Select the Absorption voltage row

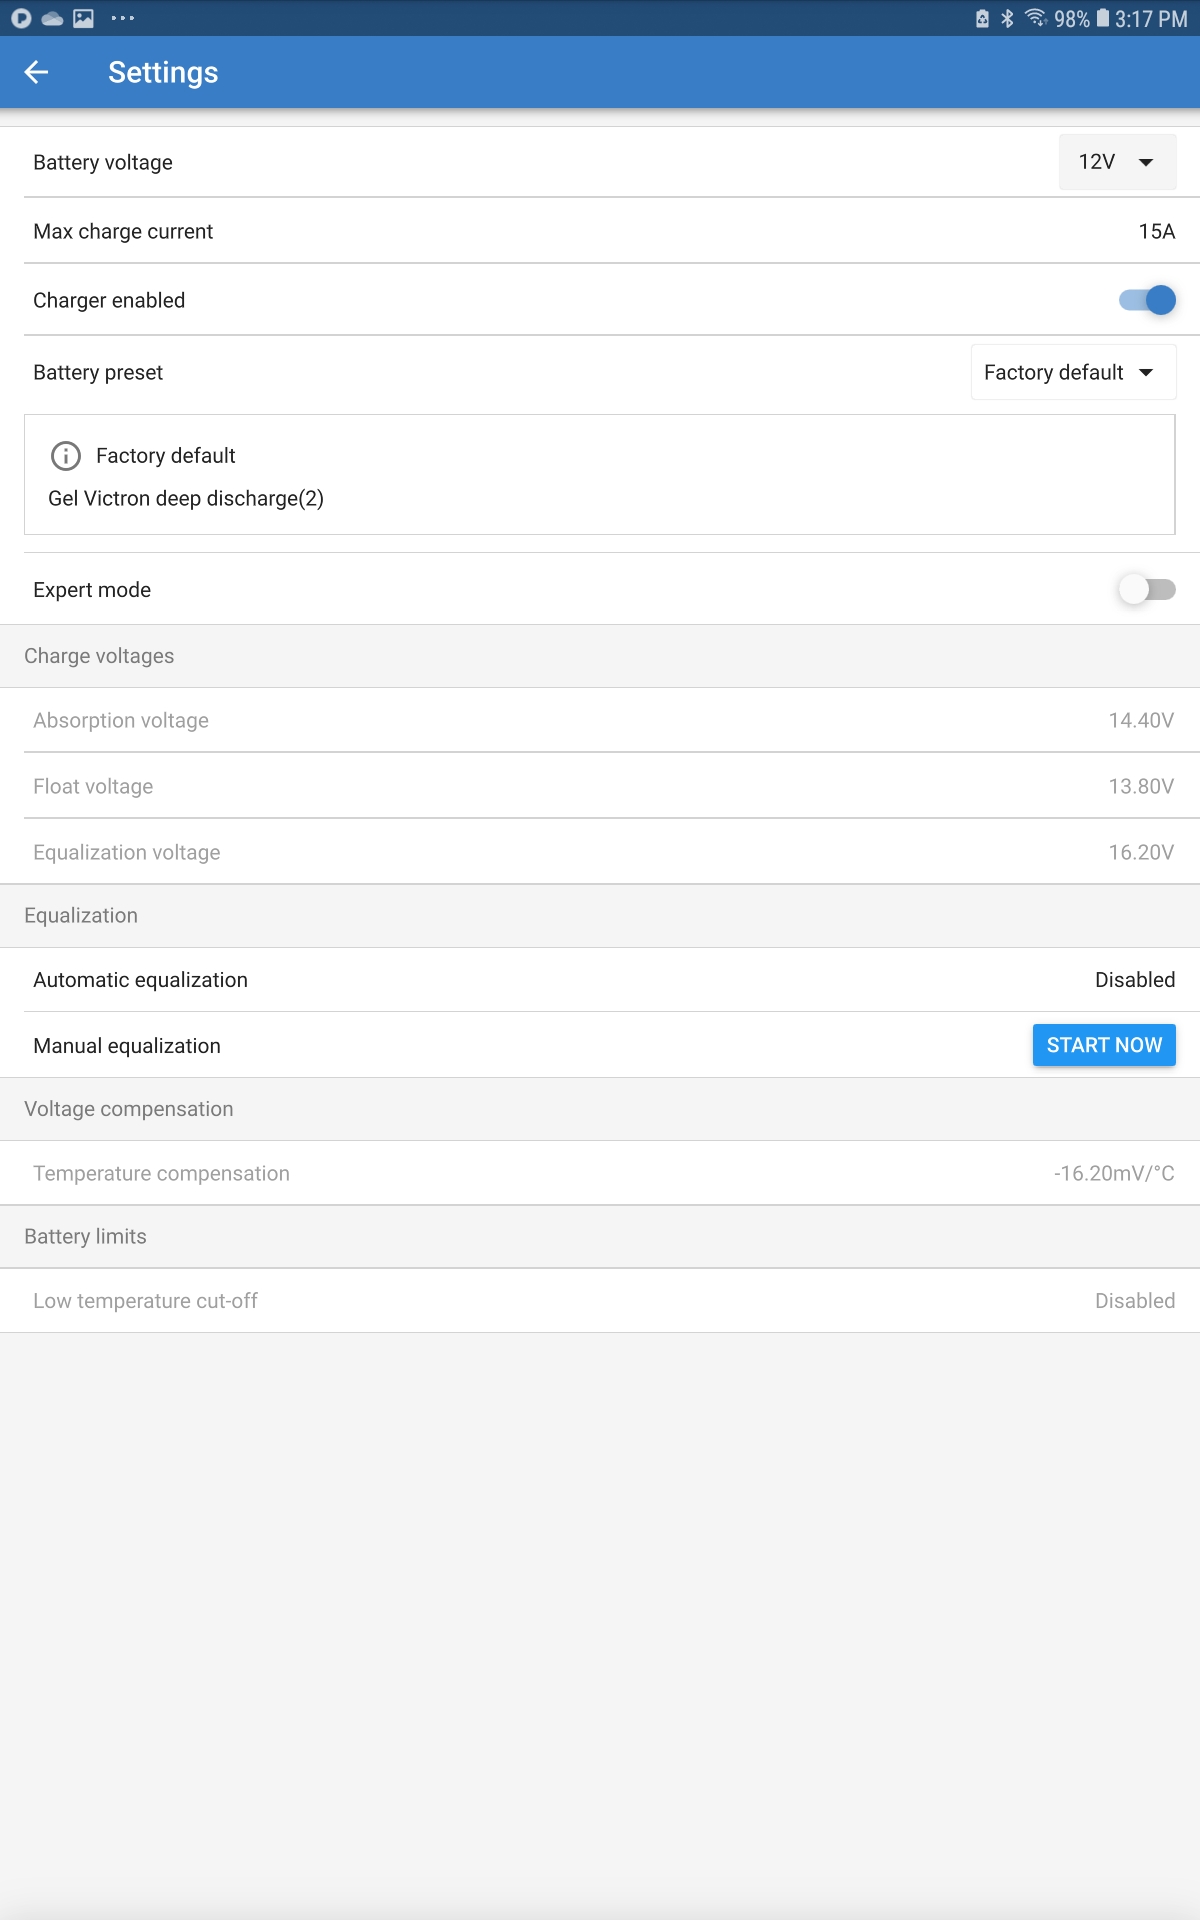(x=600, y=720)
